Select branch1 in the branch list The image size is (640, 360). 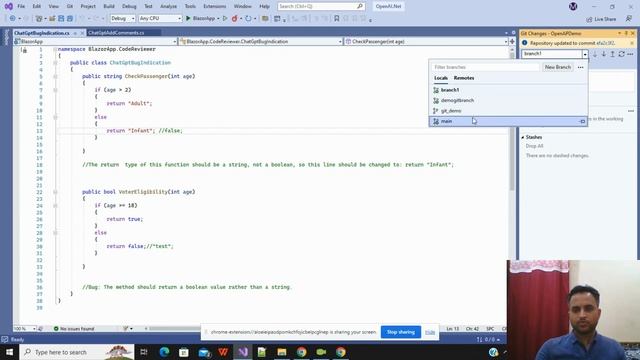click(x=508, y=90)
